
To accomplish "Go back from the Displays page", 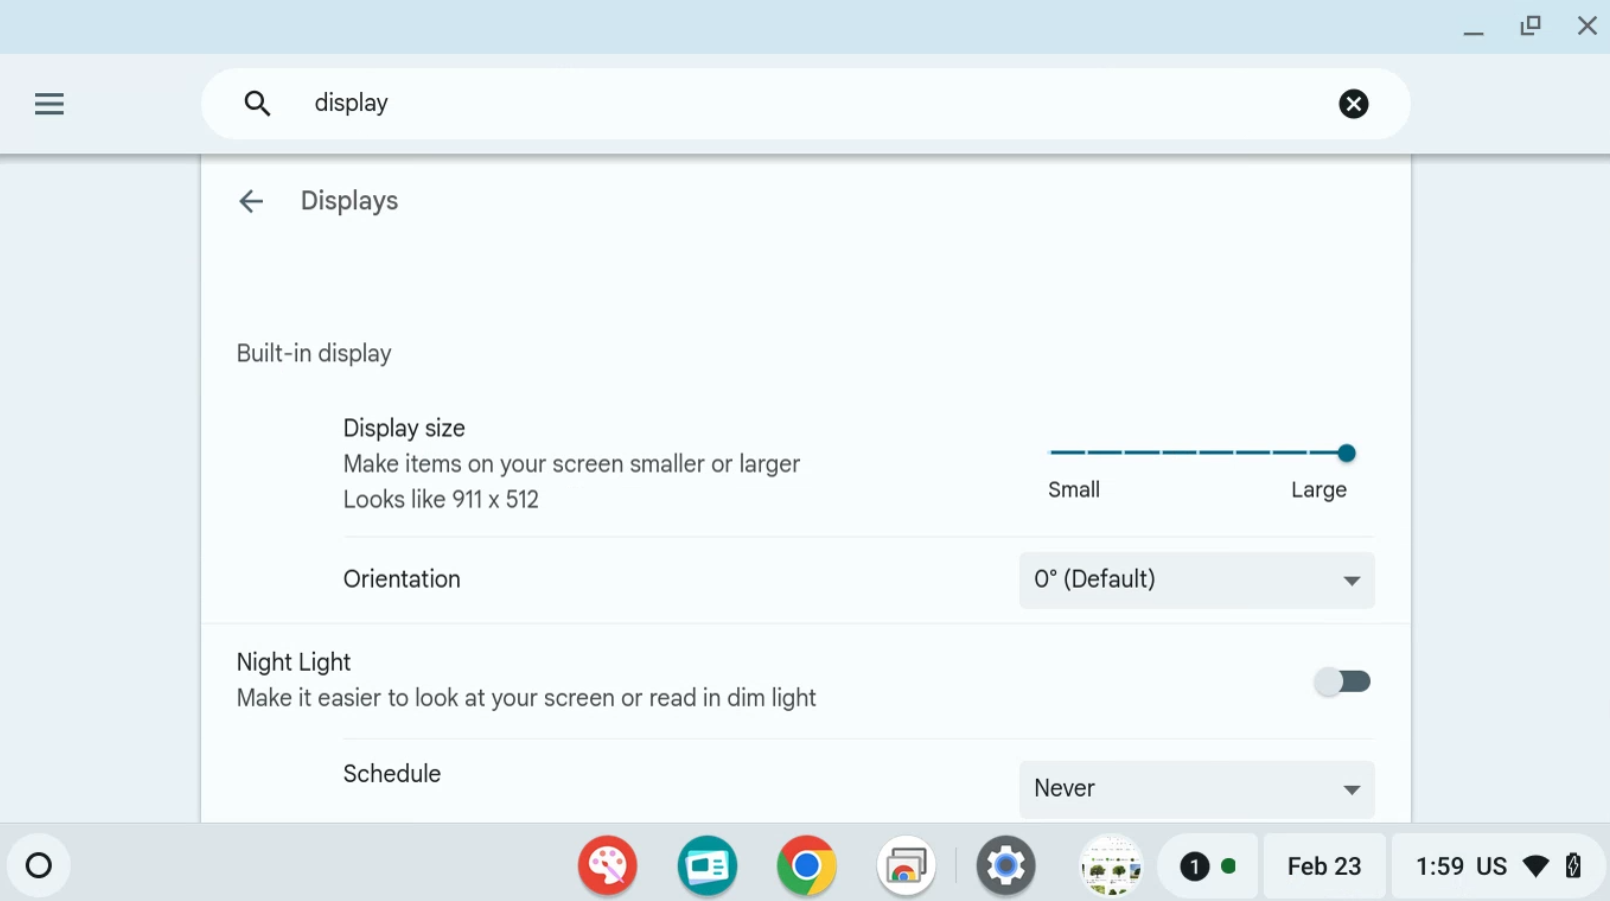I will coord(251,200).
